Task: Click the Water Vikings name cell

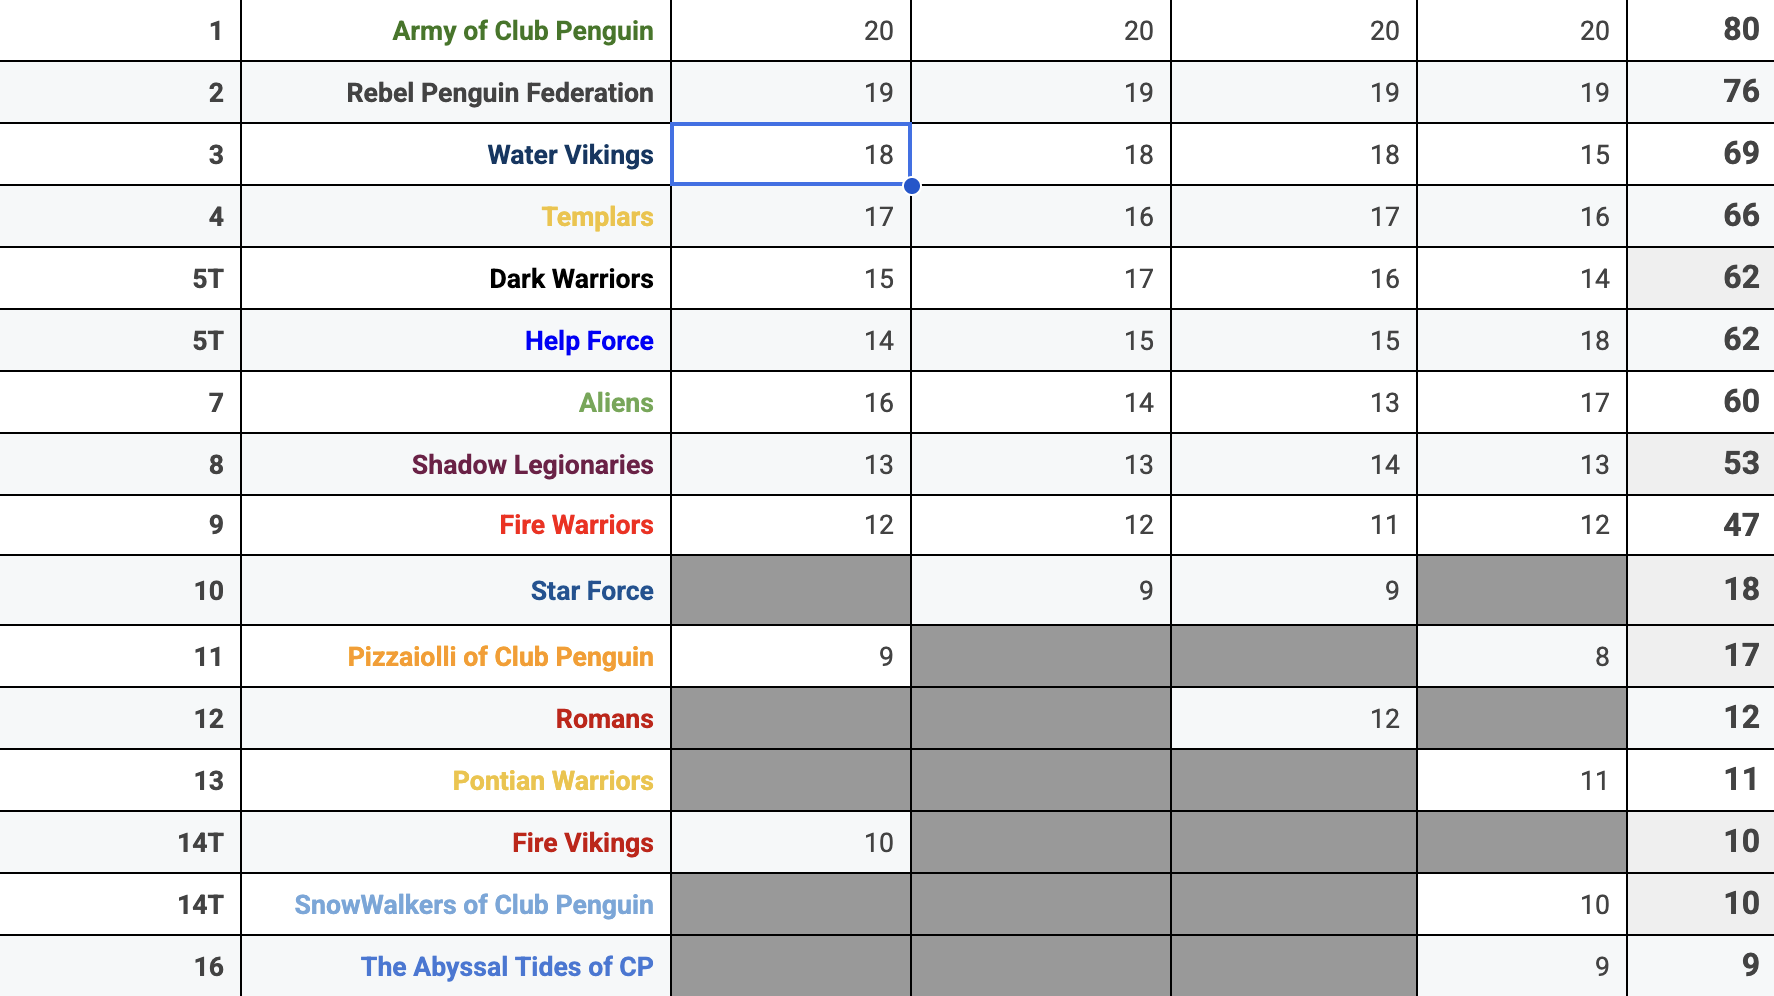Action: 456,155
